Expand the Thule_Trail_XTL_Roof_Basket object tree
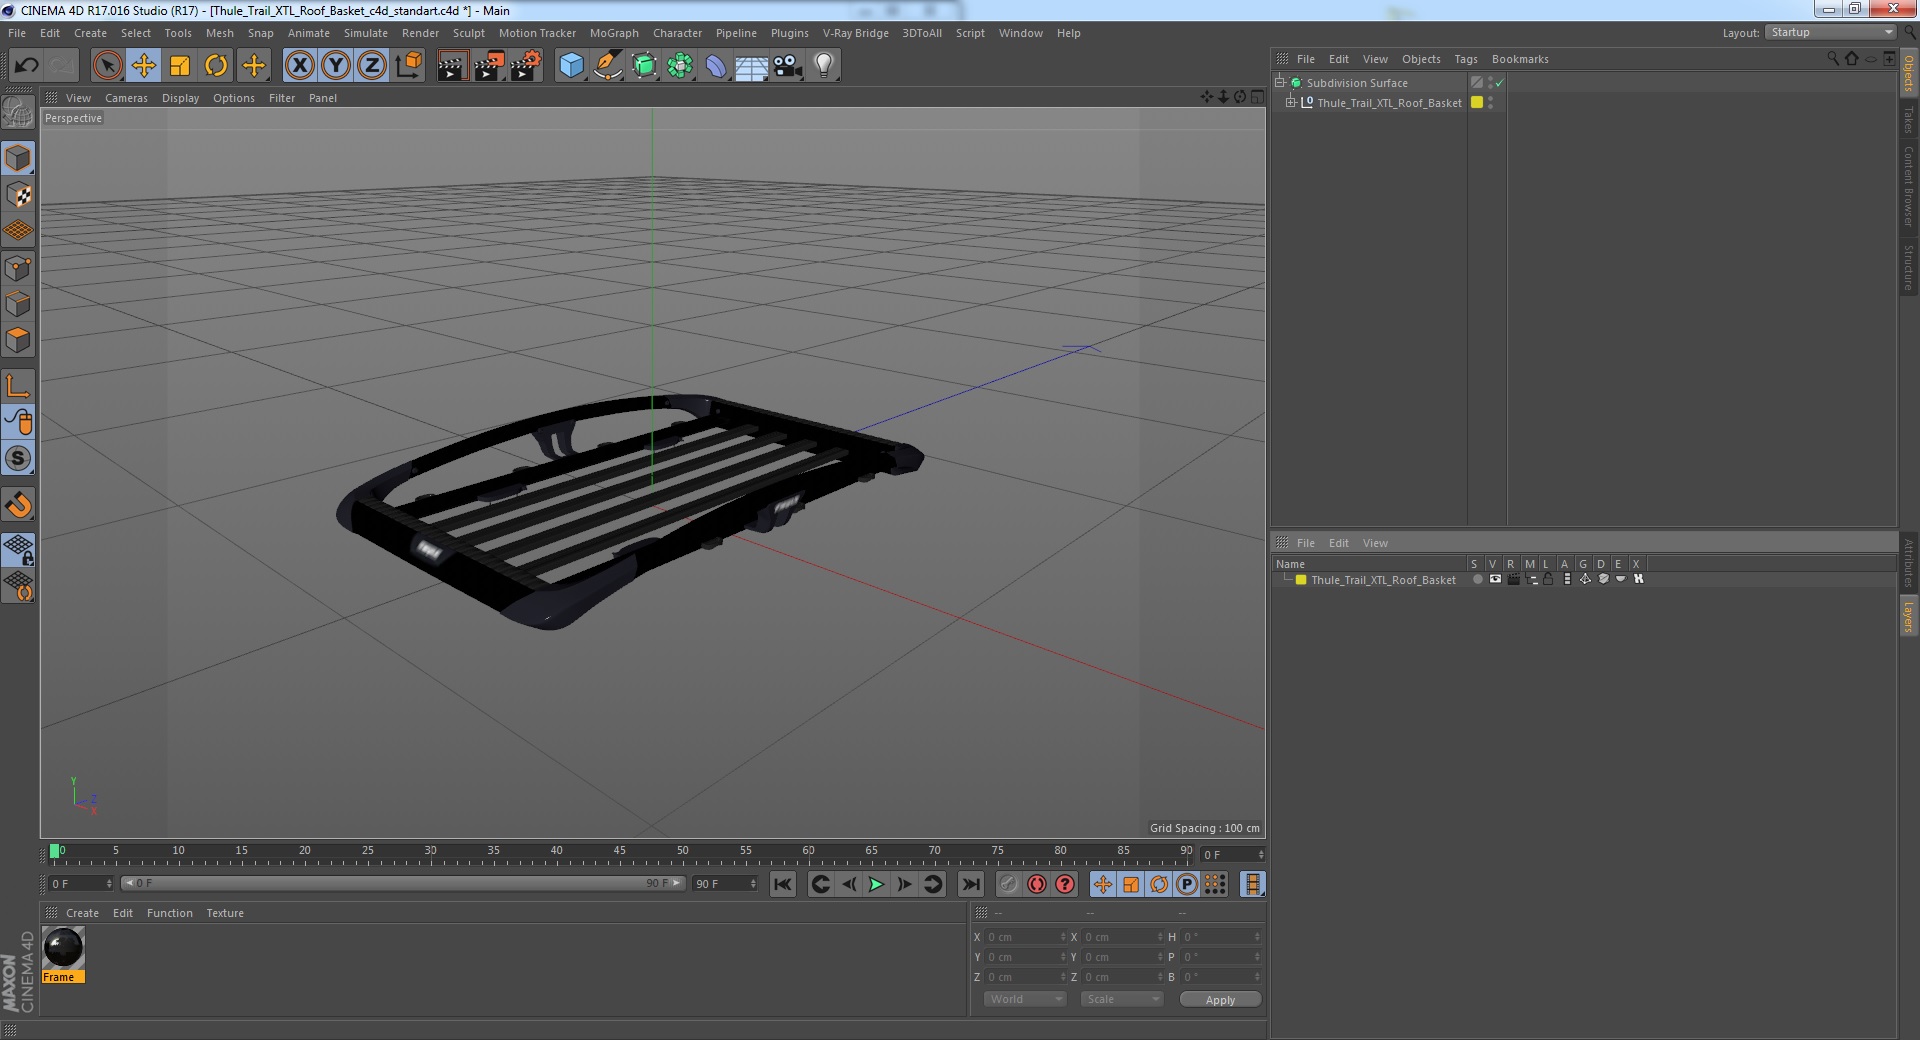 pyautogui.click(x=1290, y=102)
